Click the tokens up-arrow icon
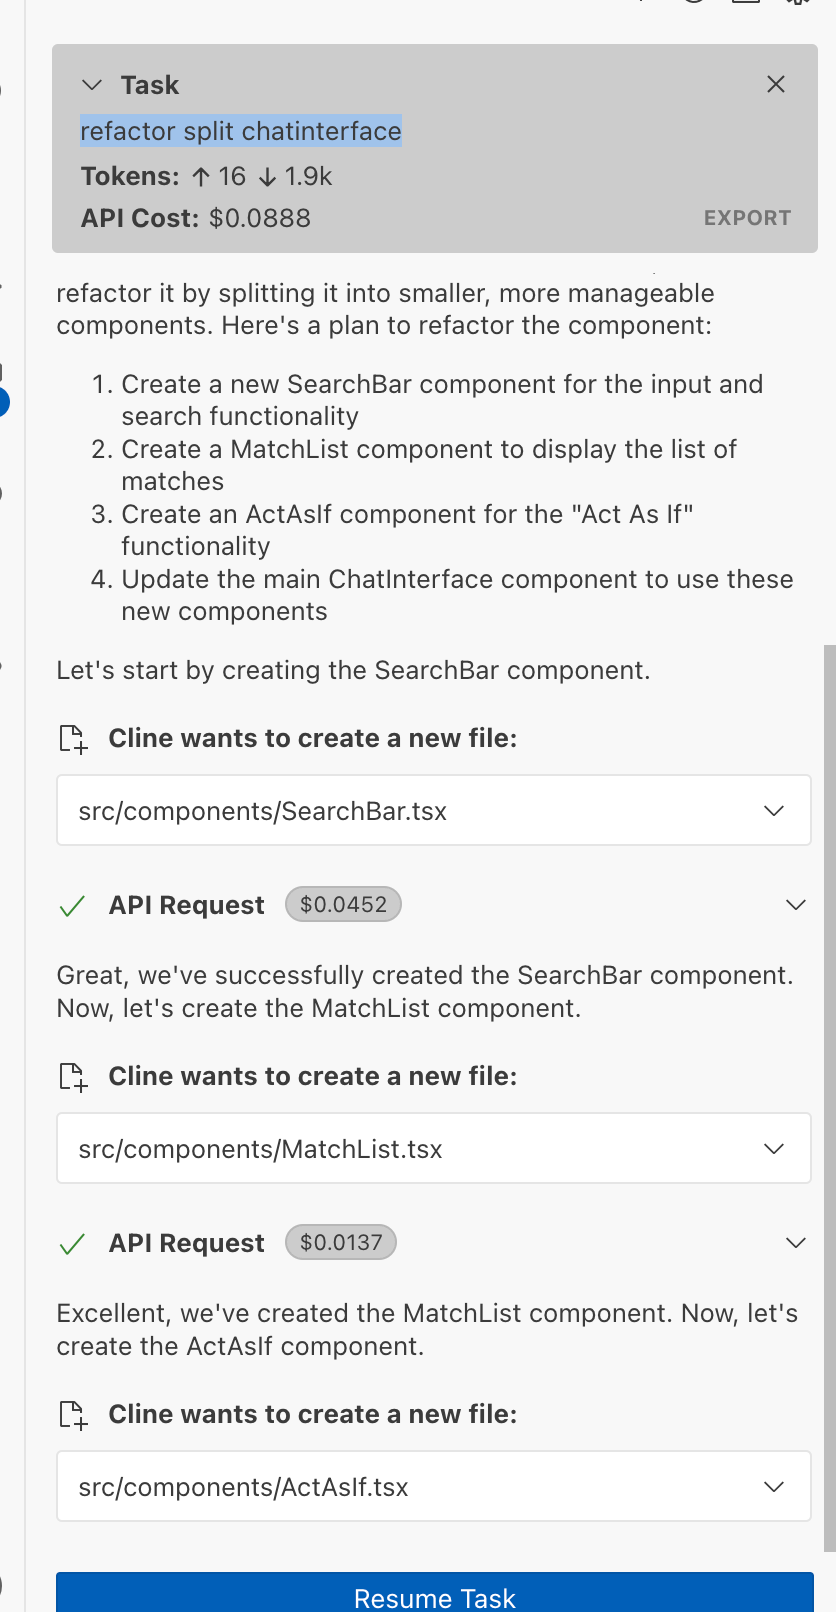Viewport: 836px width, 1612px height. point(201,177)
